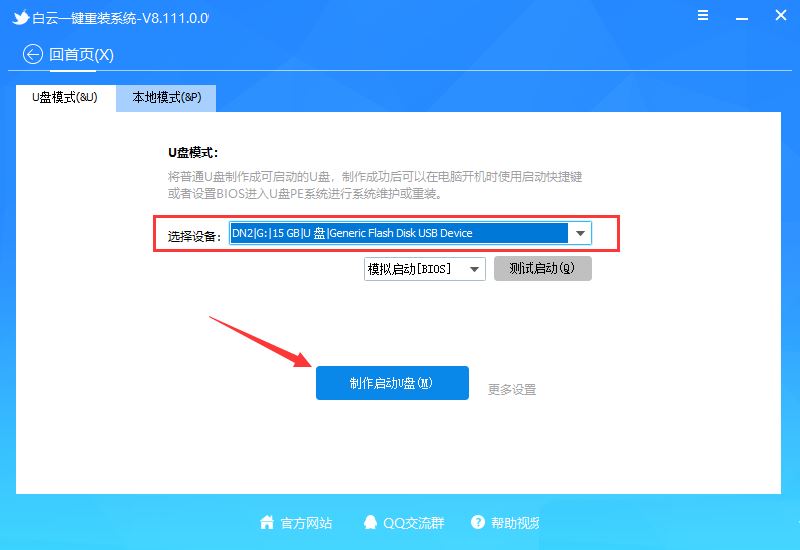This screenshot has width=800, height=550.
Task: Expand the 模拟启动[BIOS] dropdown arrow
Action: pos(474,269)
